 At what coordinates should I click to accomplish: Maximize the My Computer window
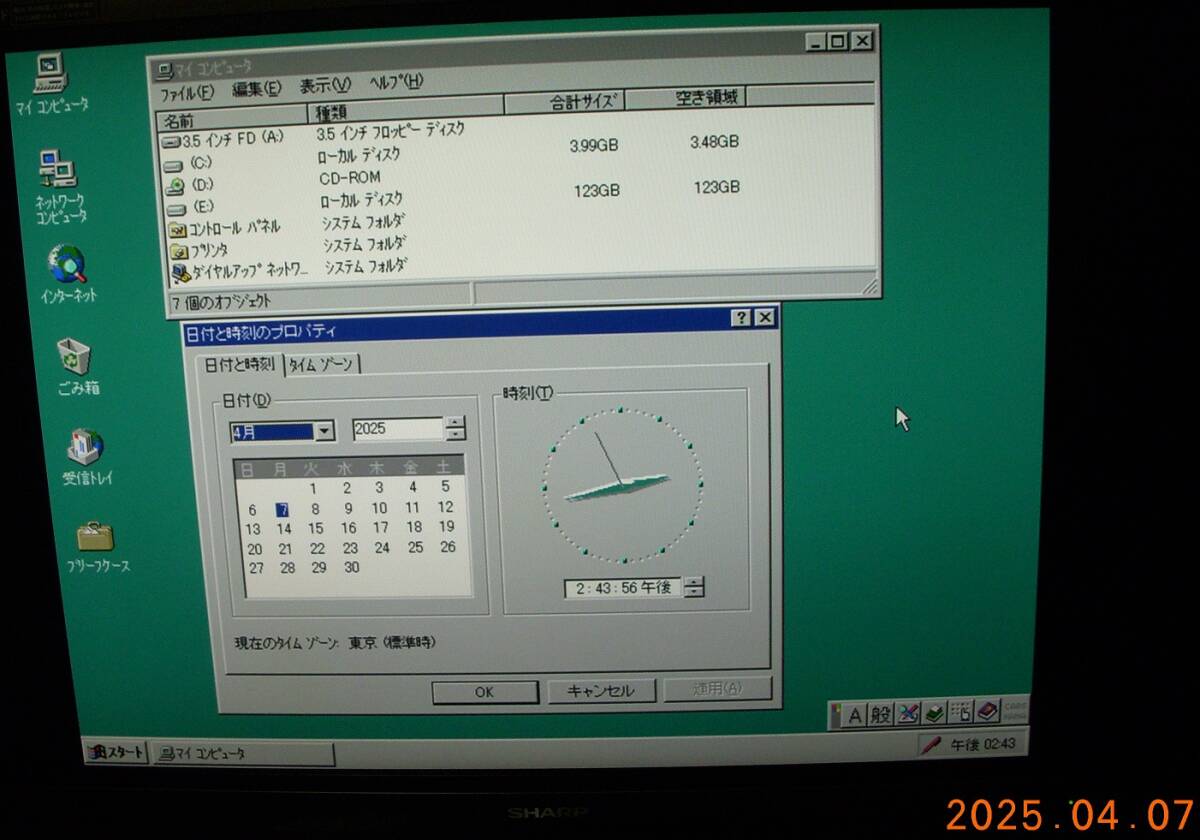[838, 41]
